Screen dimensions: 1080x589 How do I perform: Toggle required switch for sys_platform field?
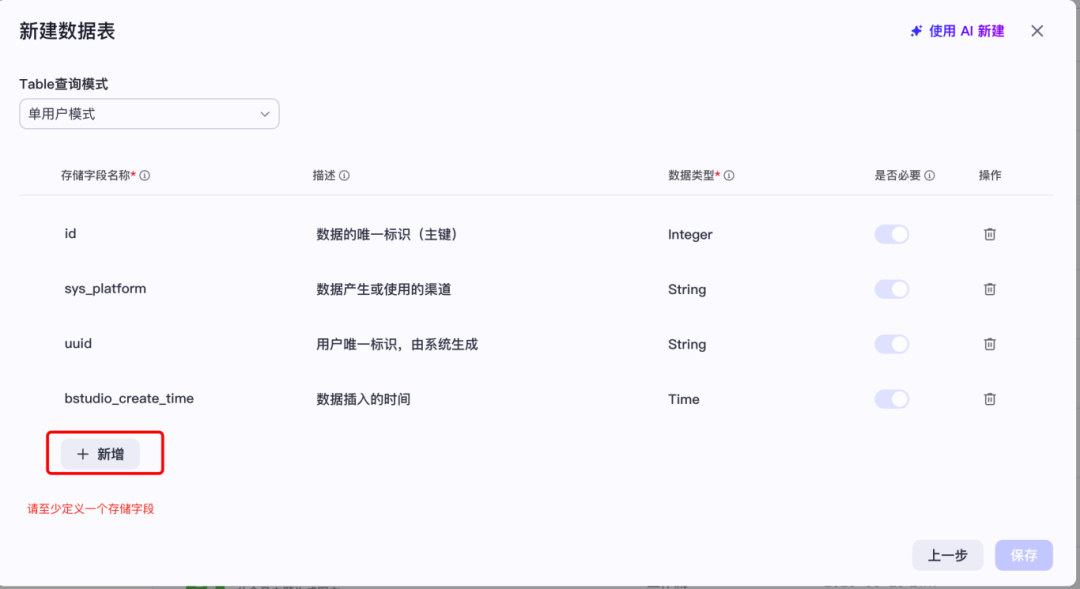coord(891,289)
